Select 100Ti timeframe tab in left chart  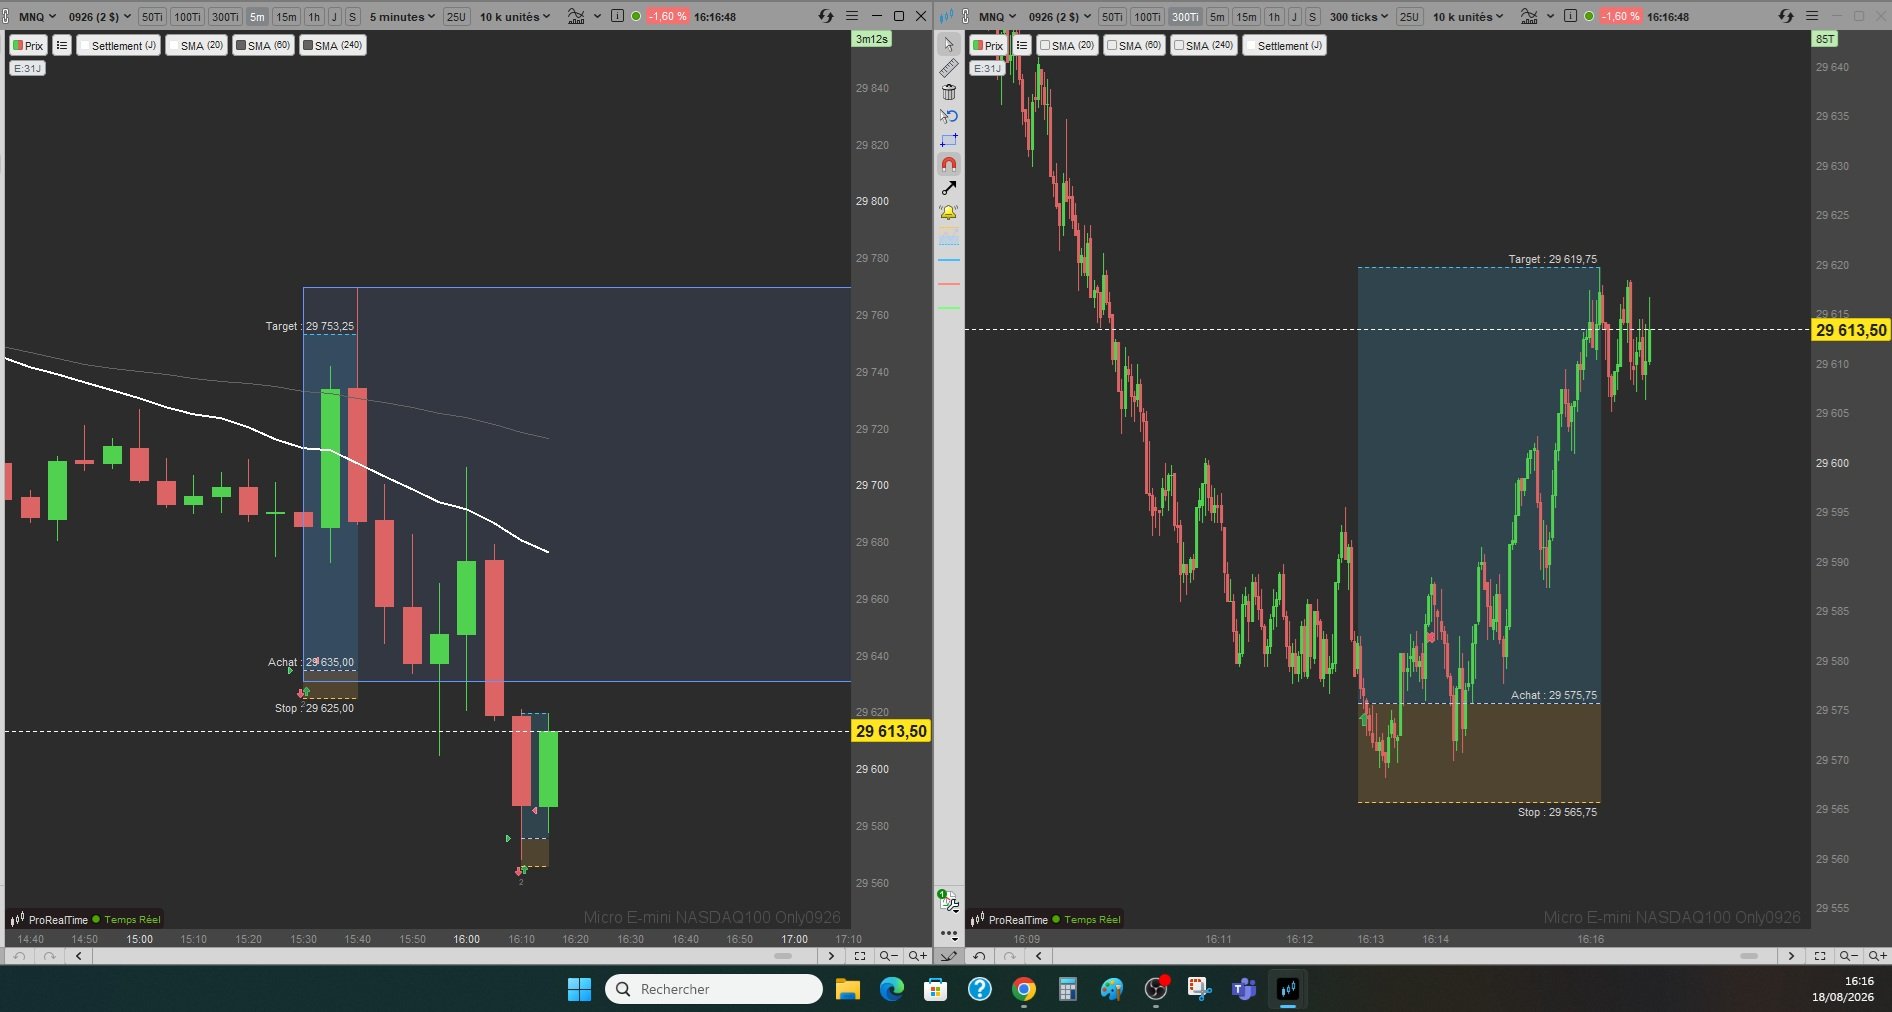click(x=187, y=16)
